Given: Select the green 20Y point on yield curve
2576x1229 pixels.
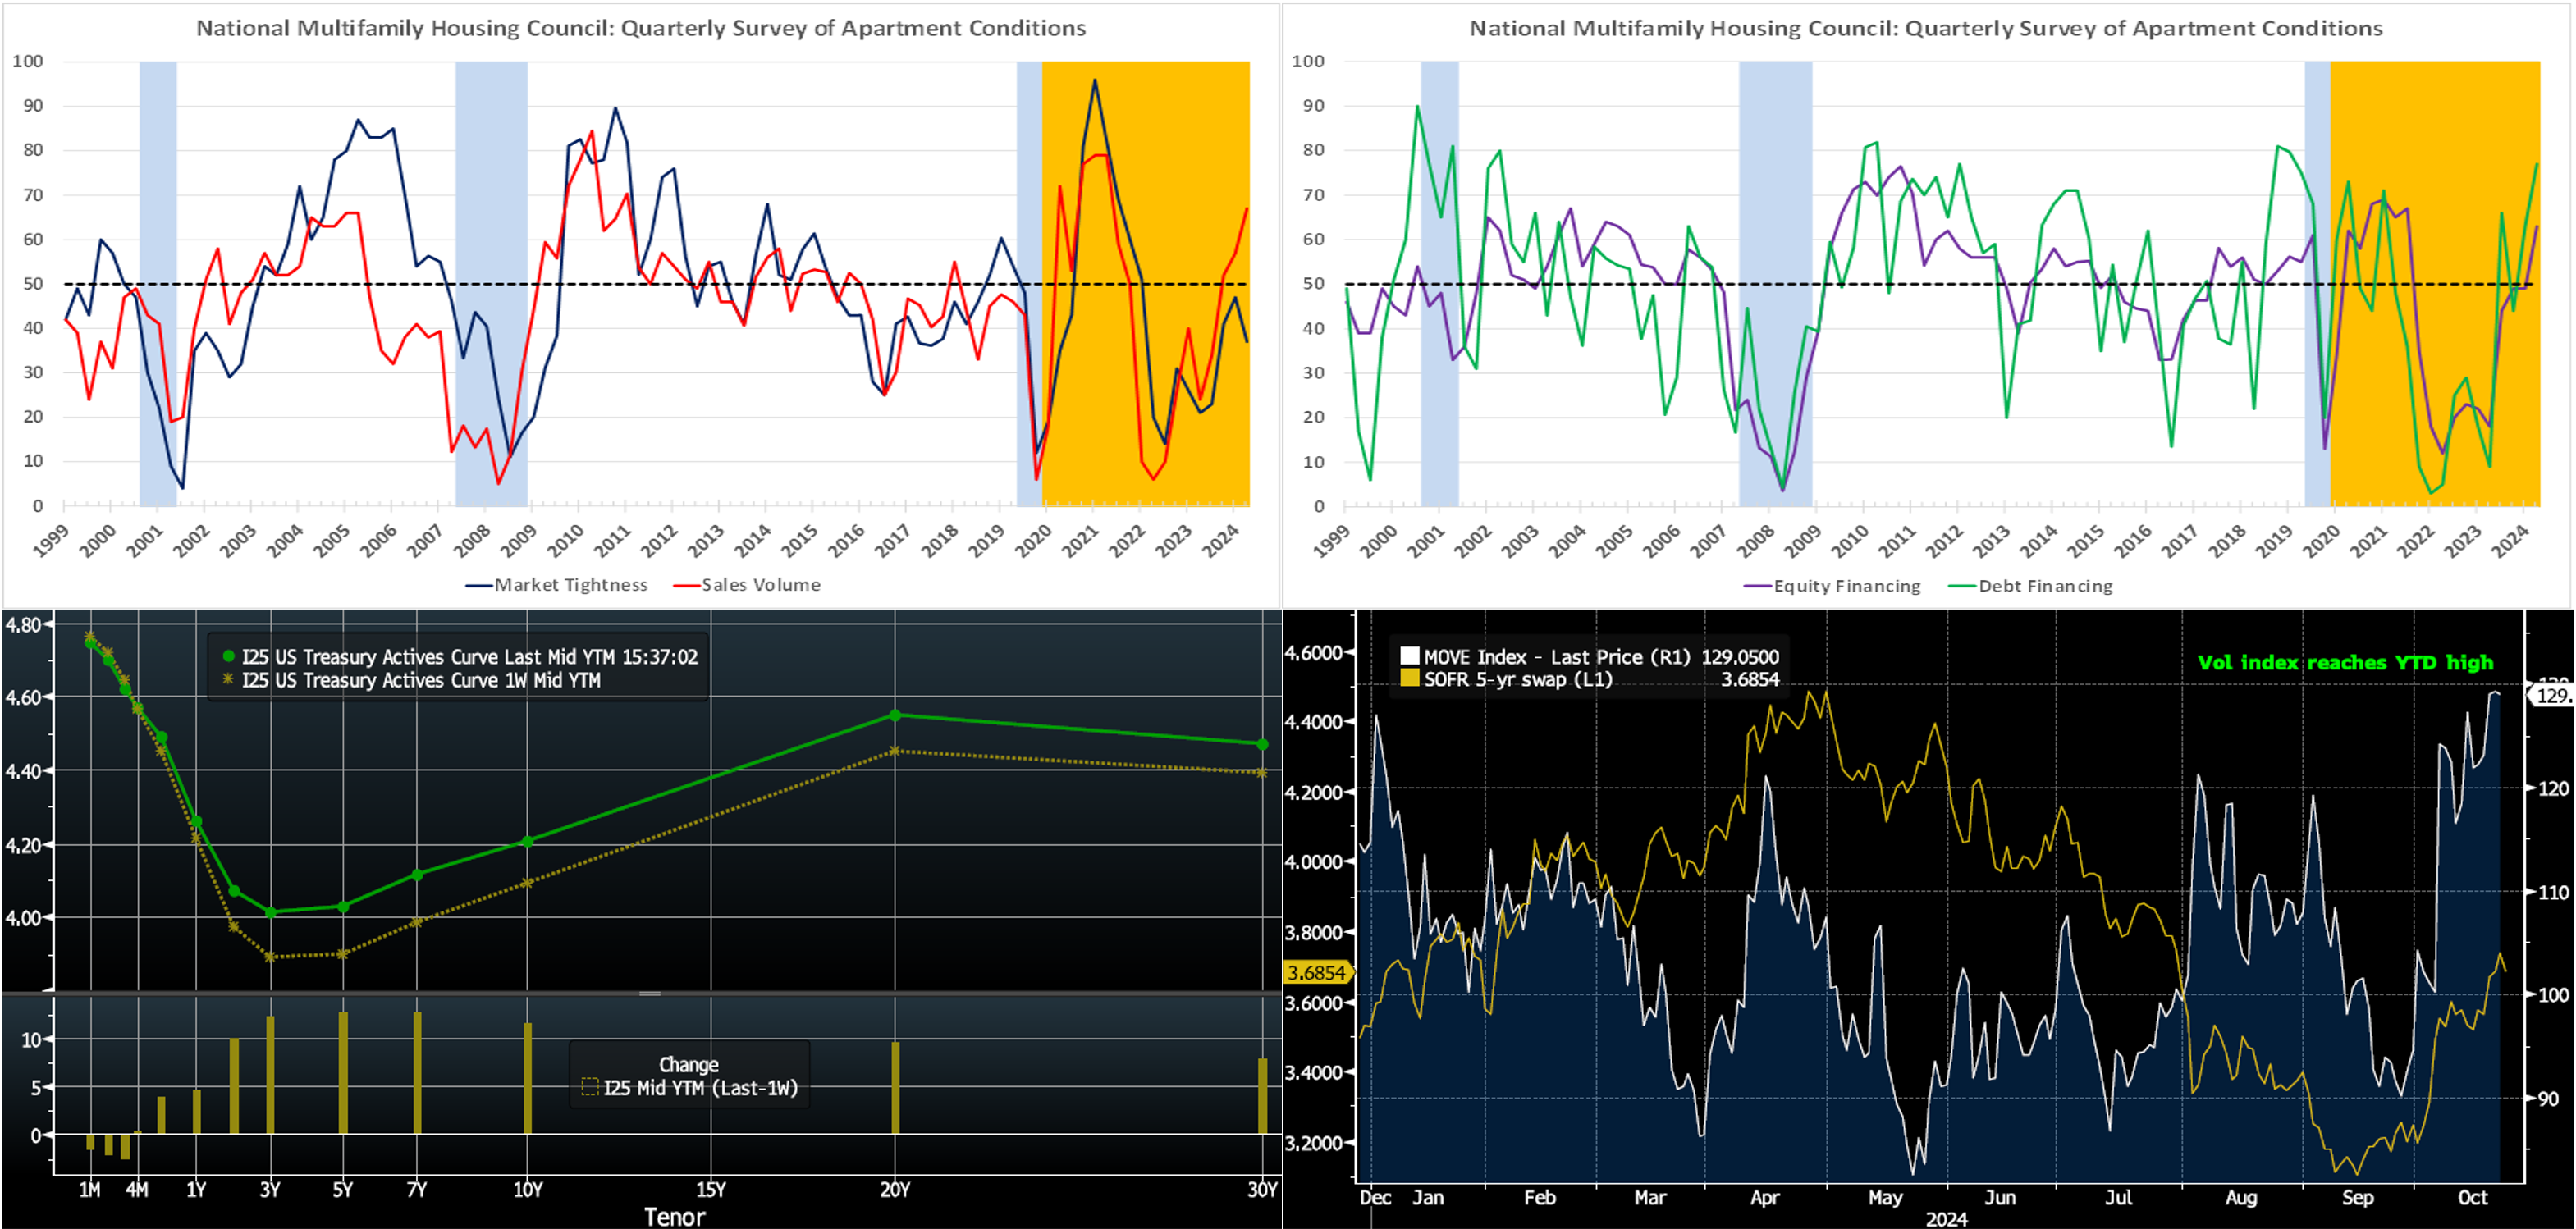Looking at the screenshot, I should point(895,715).
